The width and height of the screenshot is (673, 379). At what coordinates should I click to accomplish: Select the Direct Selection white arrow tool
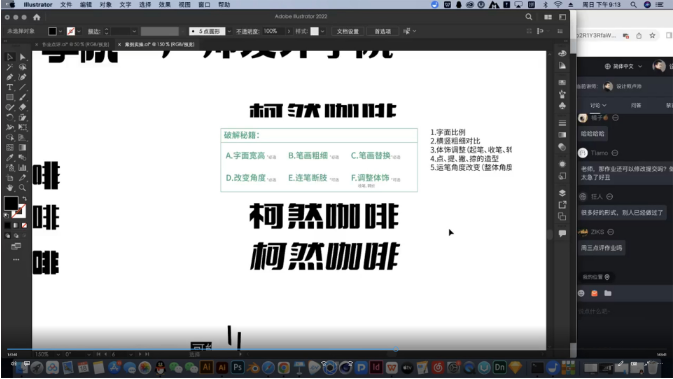pos(22,57)
